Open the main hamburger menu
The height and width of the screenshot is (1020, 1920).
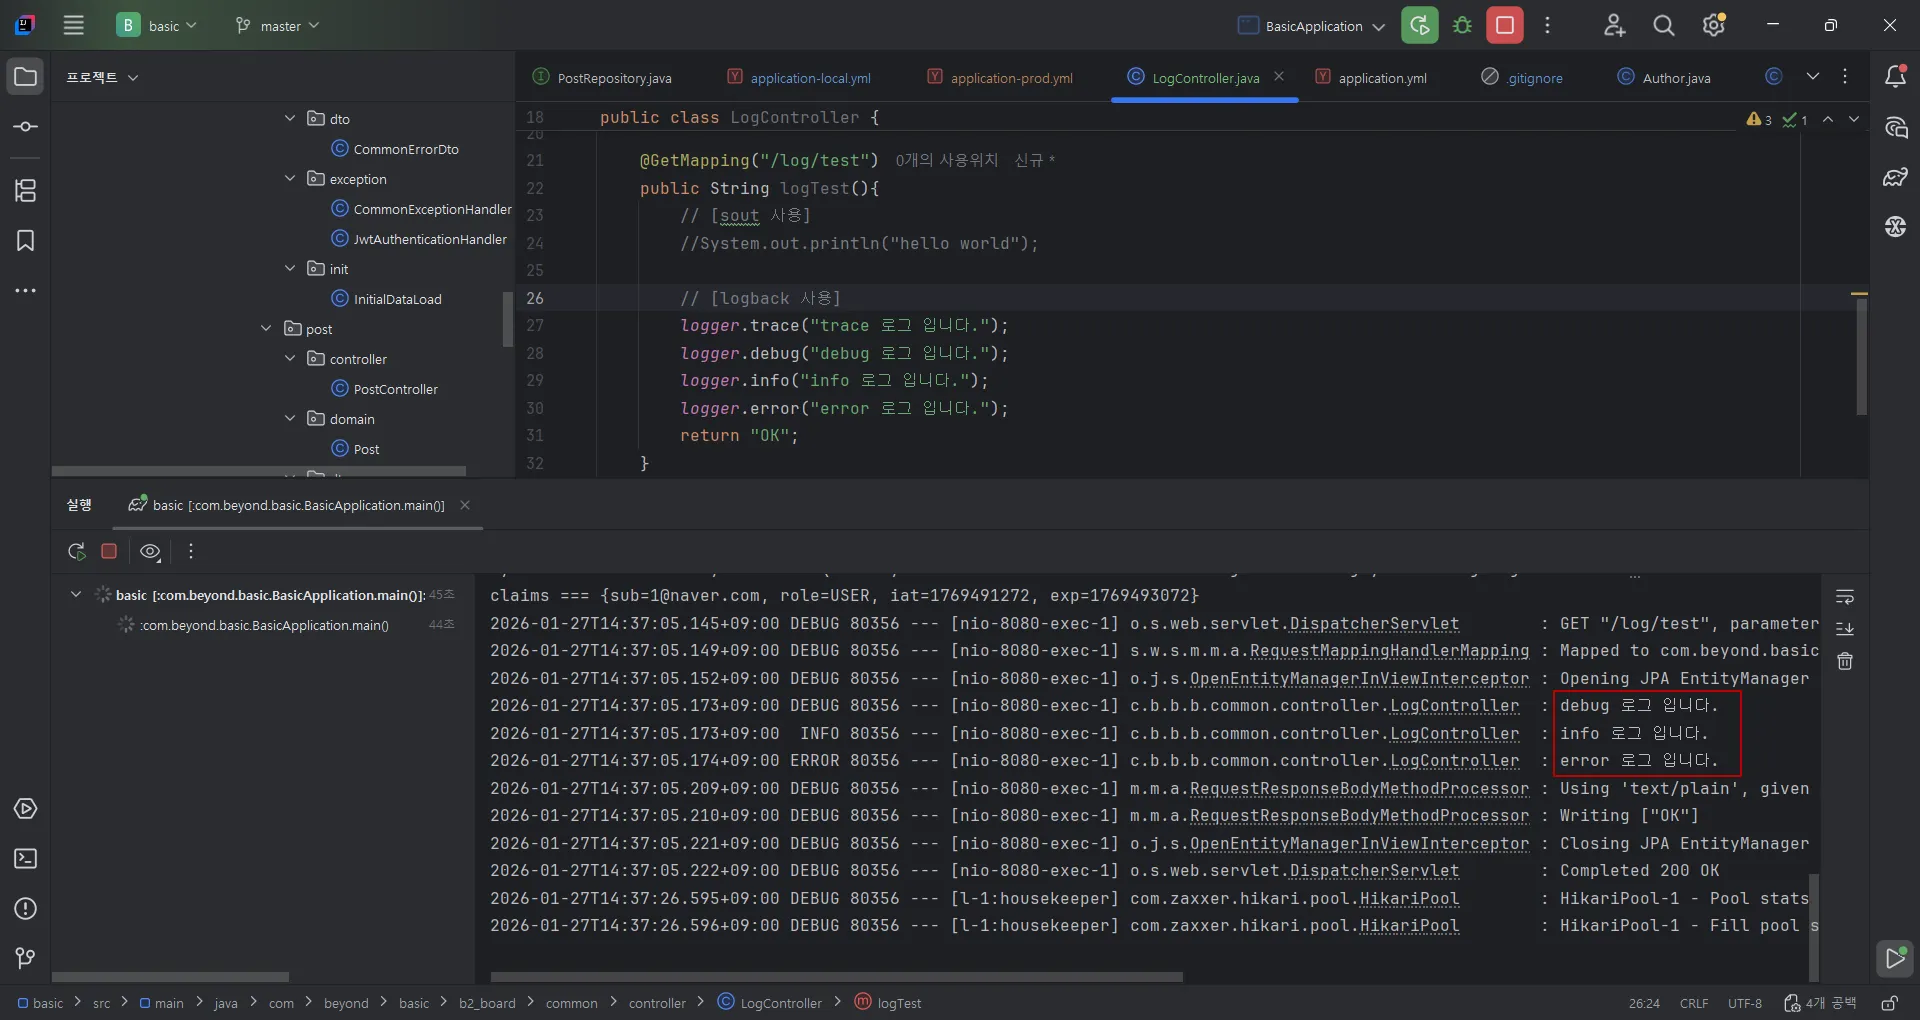tap(74, 26)
